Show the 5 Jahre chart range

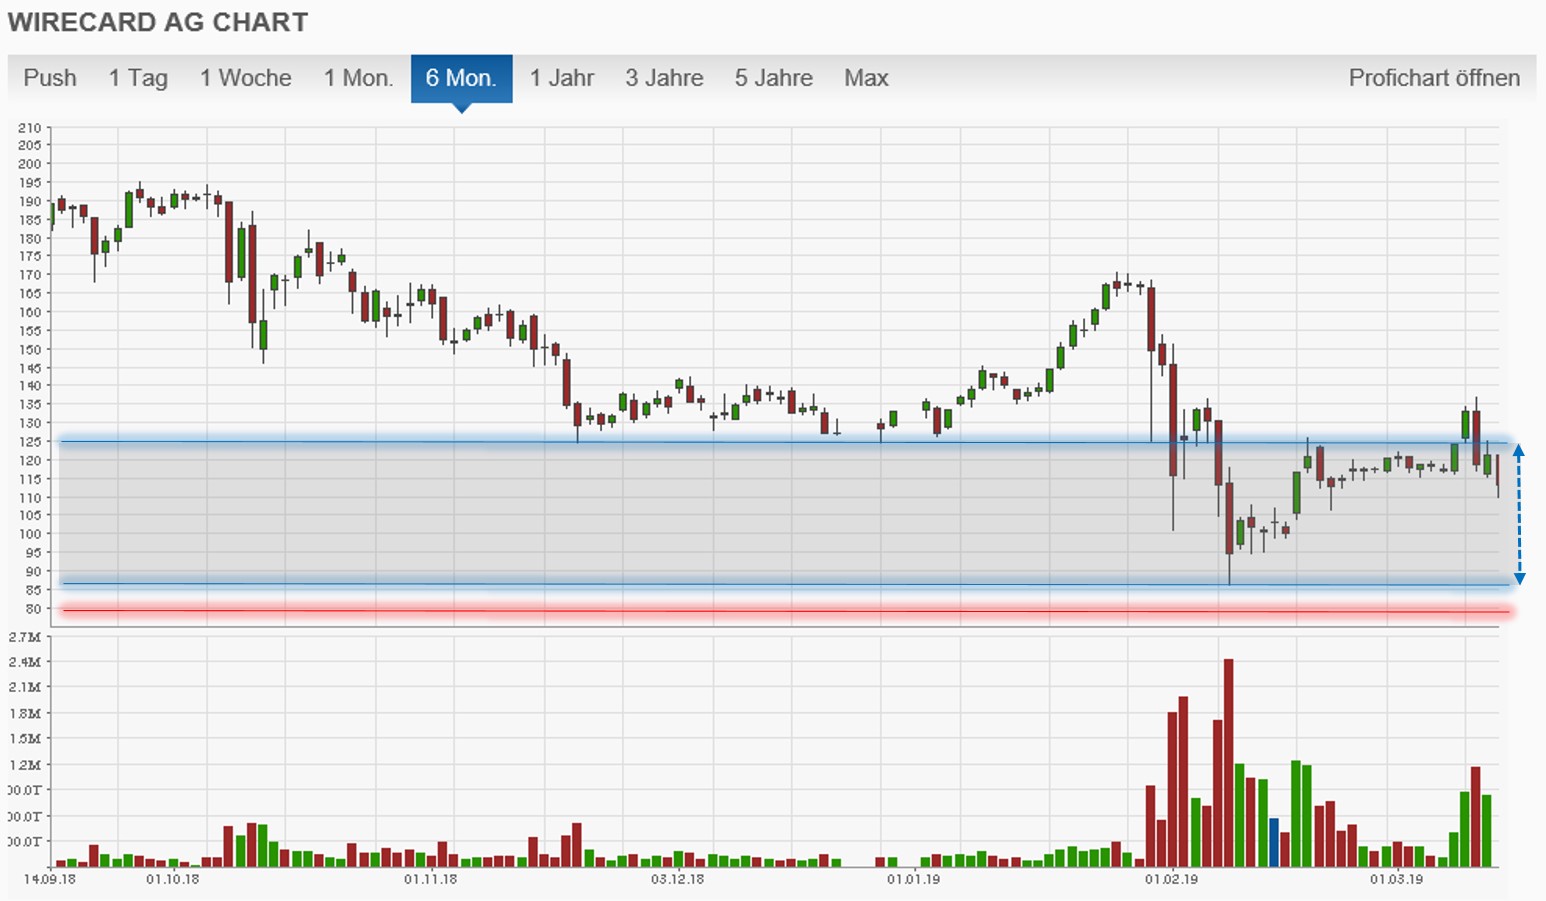774,78
